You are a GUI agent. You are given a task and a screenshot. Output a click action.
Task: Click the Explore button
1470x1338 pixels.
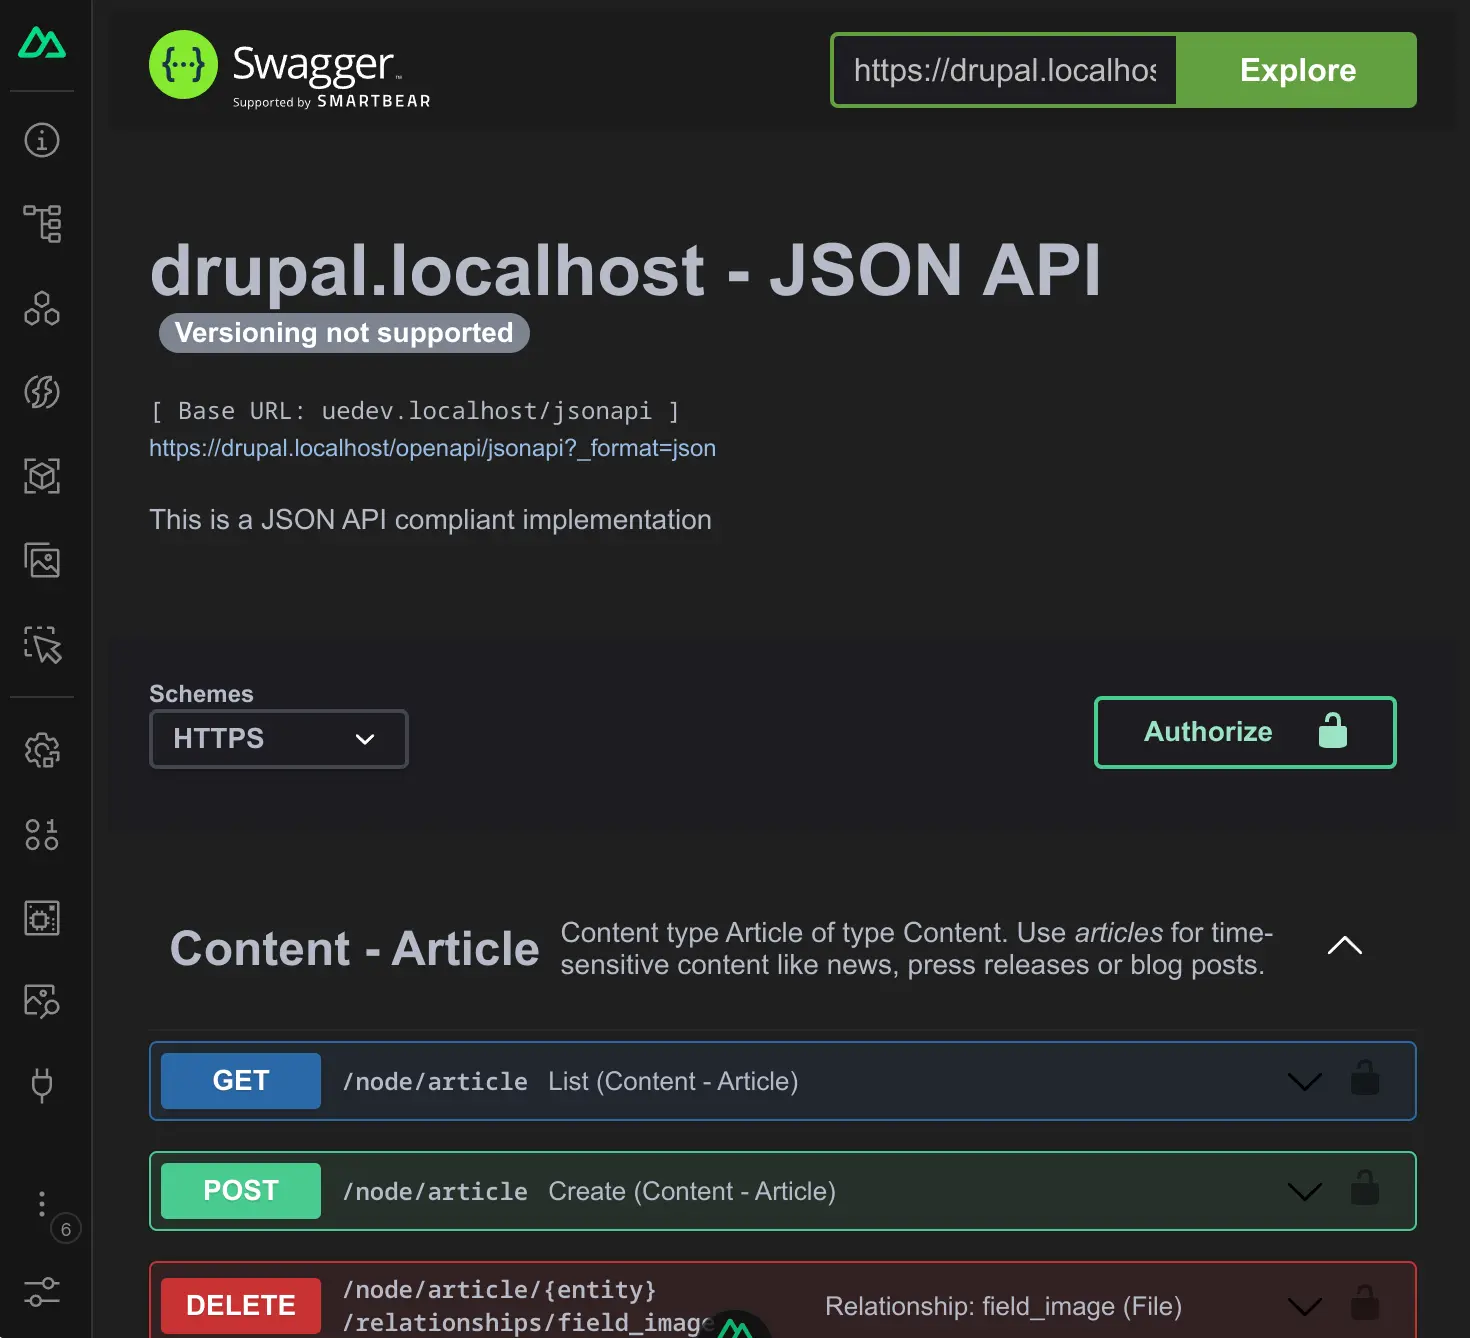coord(1297,70)
